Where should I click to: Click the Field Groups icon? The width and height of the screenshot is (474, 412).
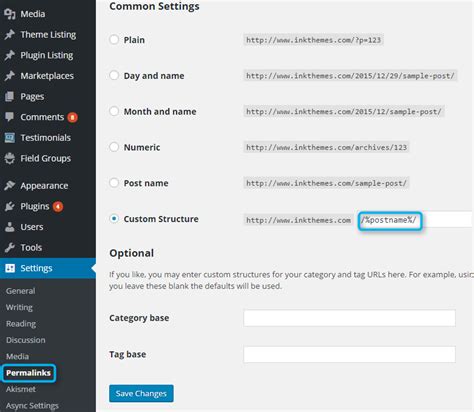[x=10, y=158]
